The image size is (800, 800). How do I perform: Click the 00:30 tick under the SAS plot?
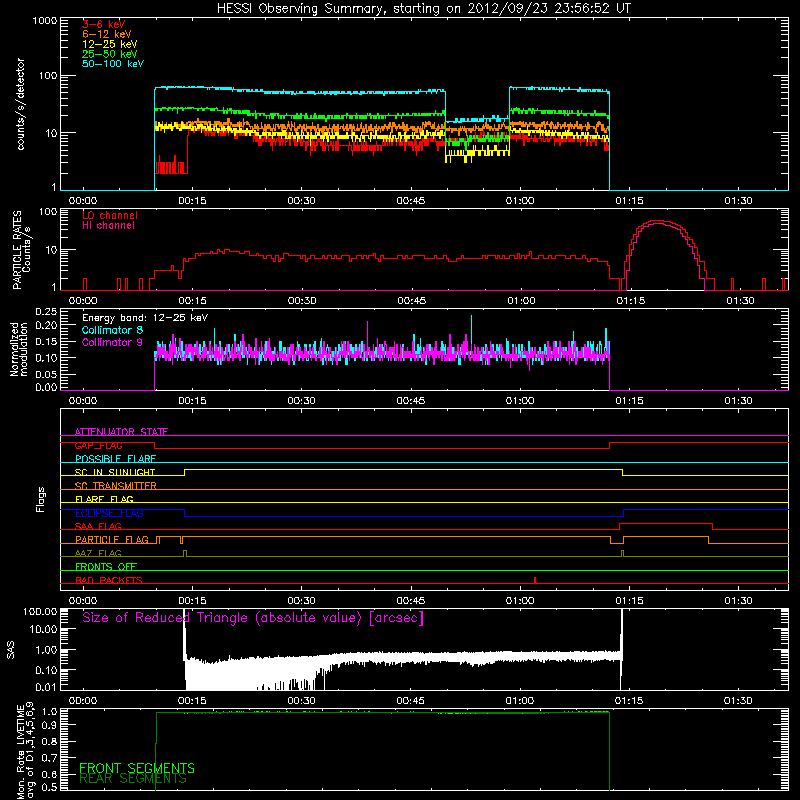pyautogui.click(x=302, y=701)
